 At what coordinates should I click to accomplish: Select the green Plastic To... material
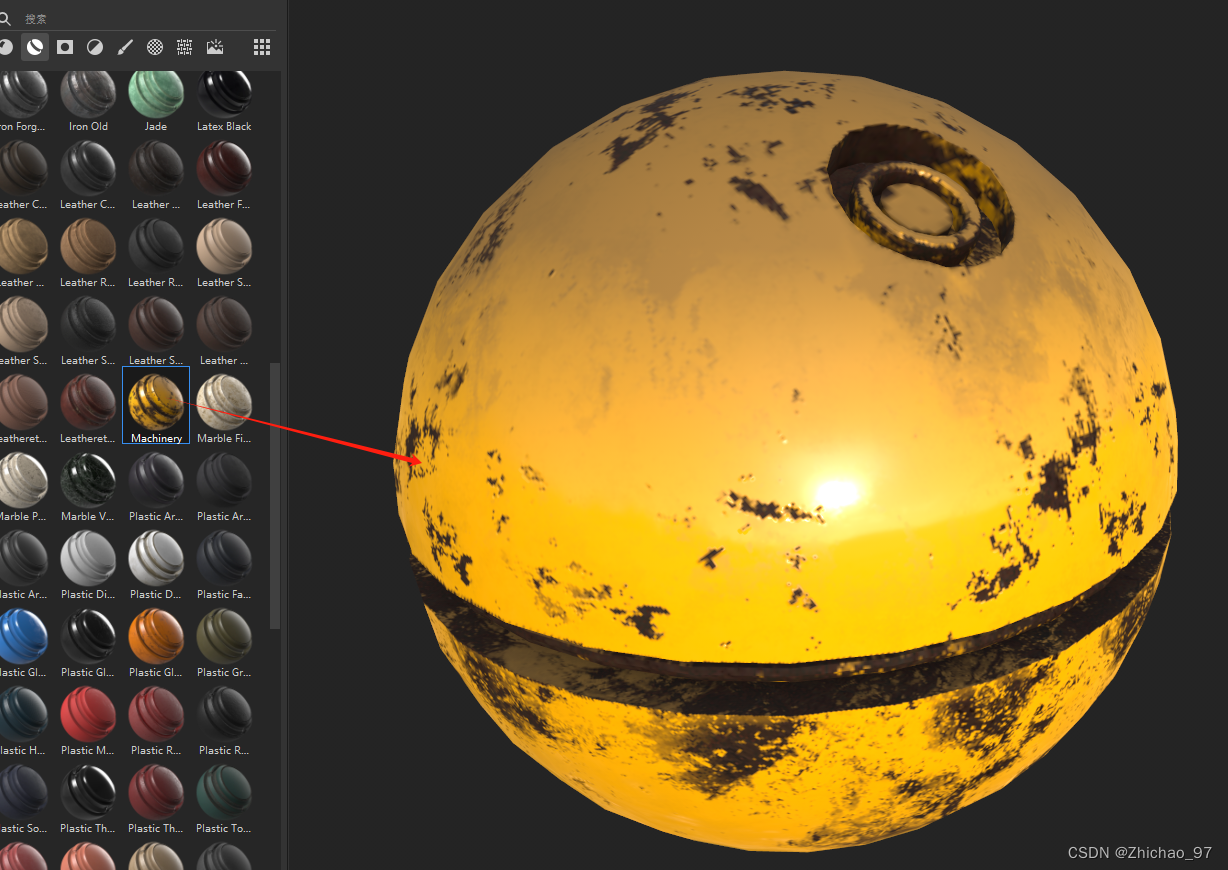[x=224, y=800]
